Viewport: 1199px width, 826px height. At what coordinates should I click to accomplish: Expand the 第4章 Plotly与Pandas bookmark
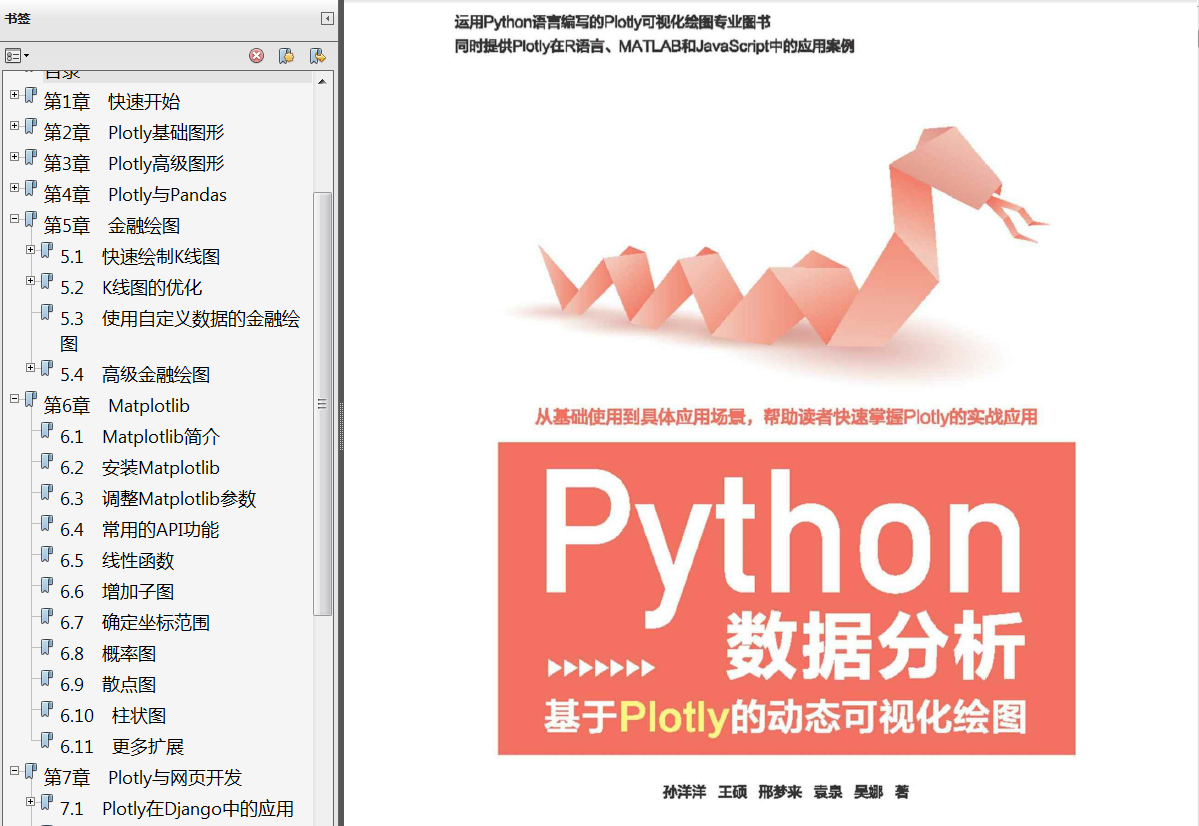point(15,187)
